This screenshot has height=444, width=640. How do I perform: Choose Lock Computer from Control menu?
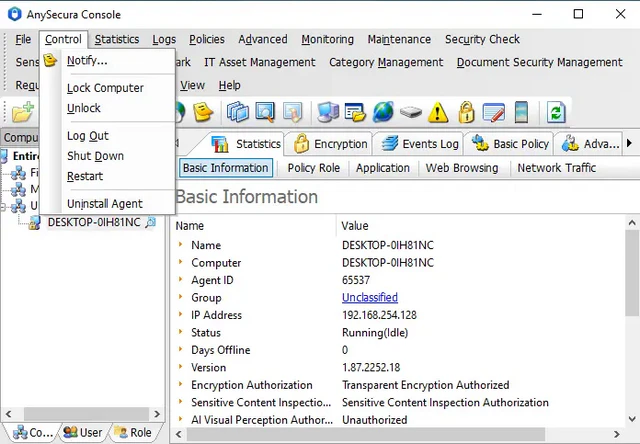pyautogui.click(x=108, y=88)
